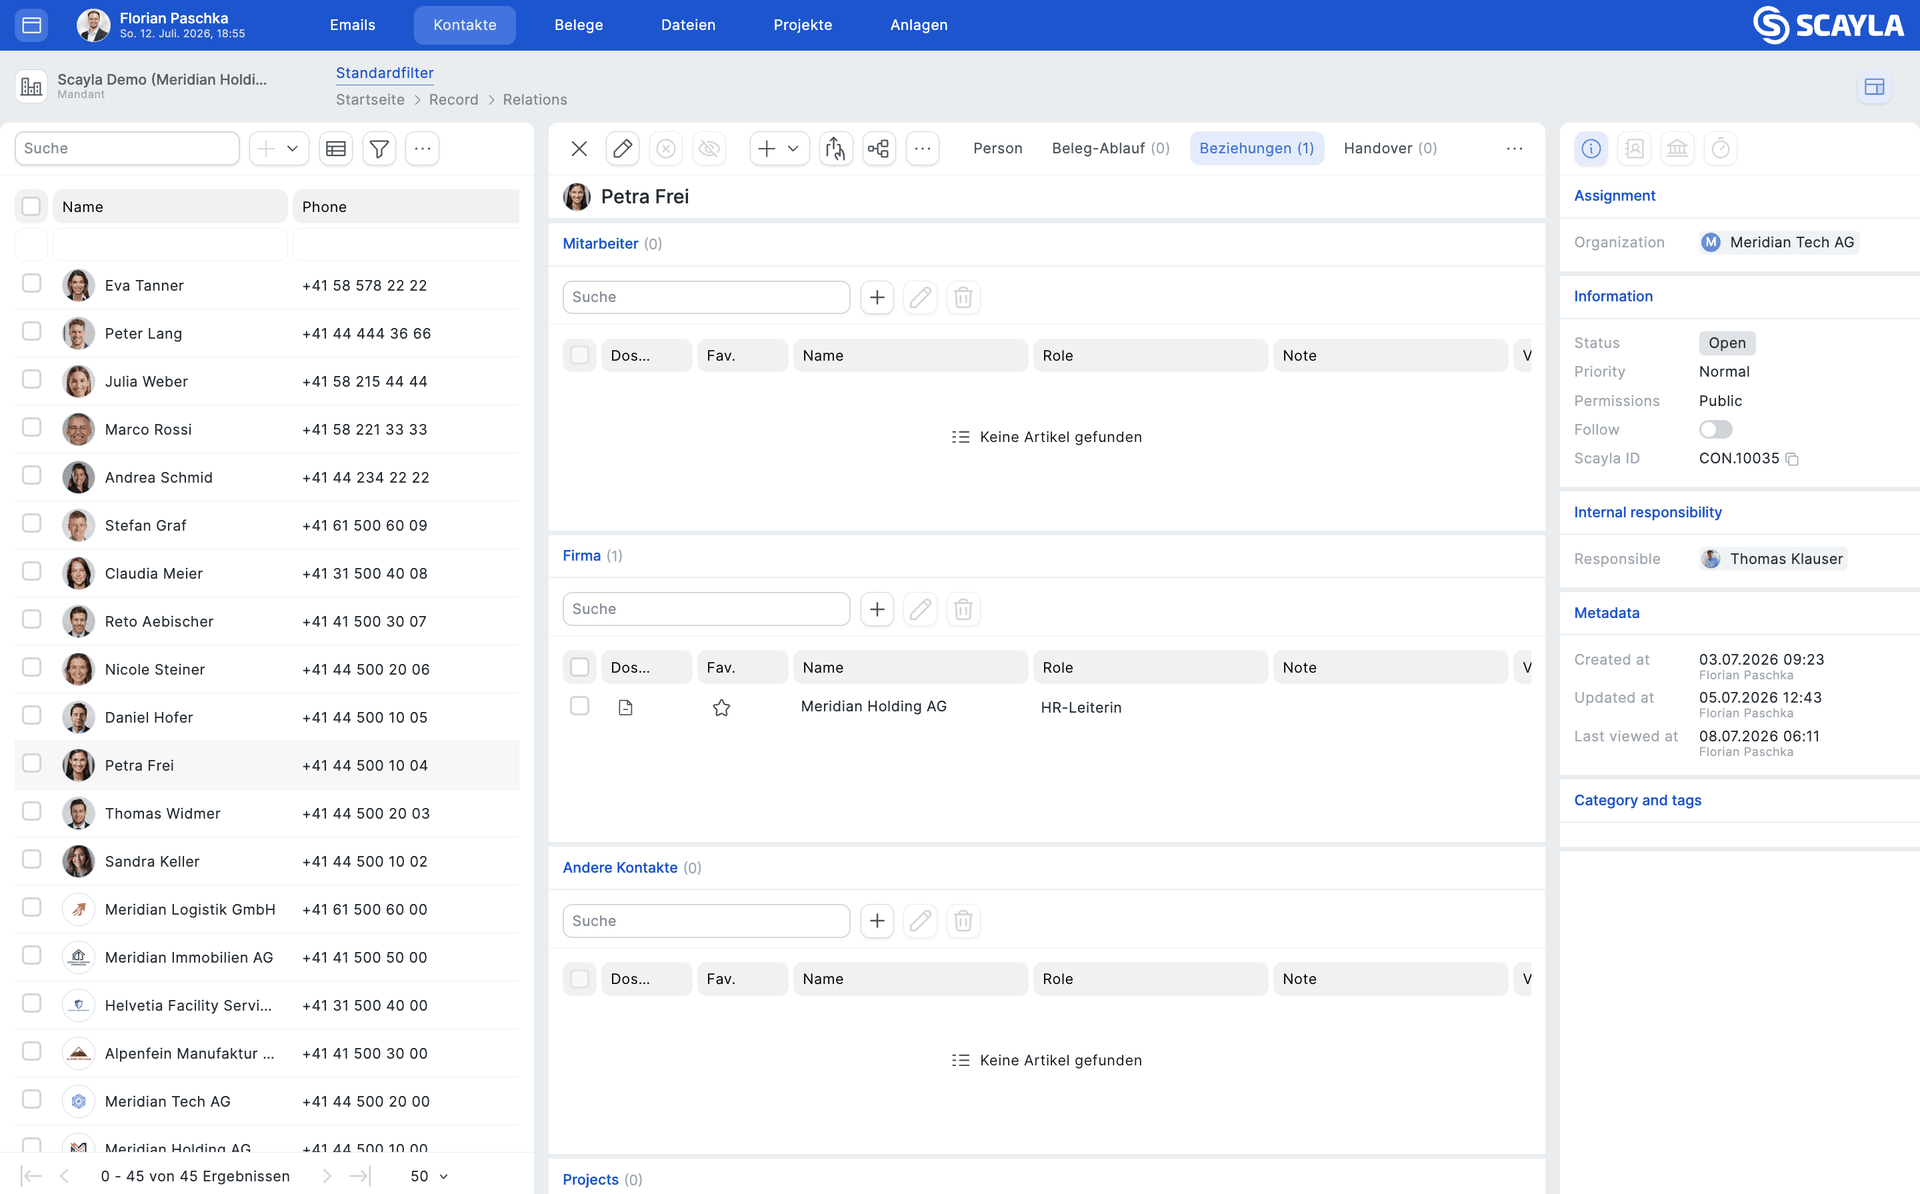
Task: Click the Mitarbeiter search field
Action: pos(706,297)
